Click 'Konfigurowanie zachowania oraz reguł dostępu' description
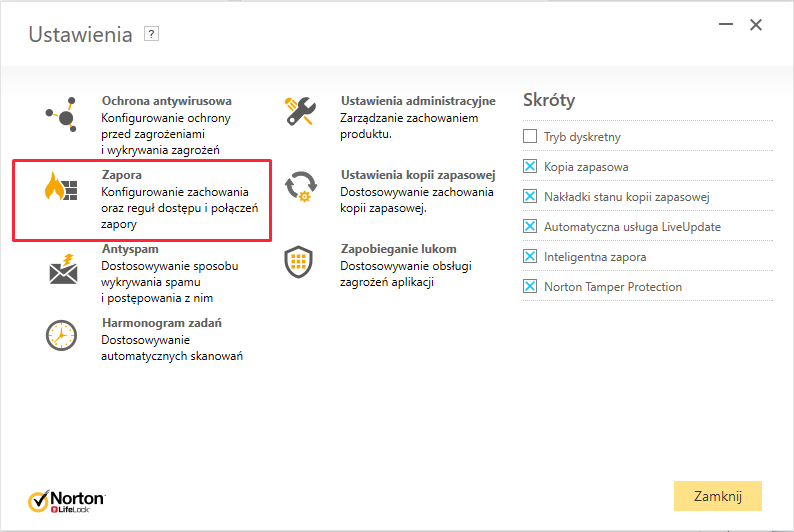The width and height of the screenshot is (794, 532). pos(179,208)
